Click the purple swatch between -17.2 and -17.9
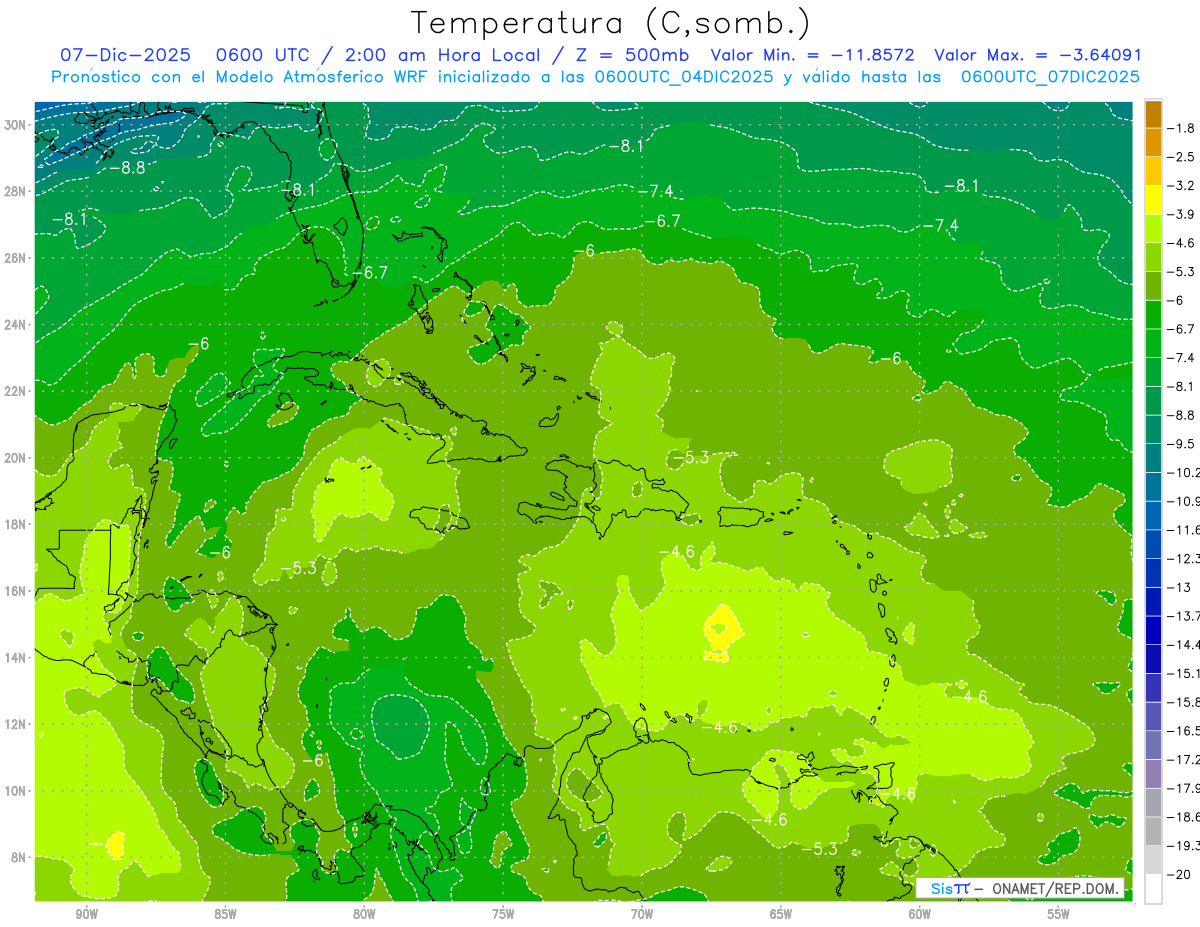 point(1153,773)
